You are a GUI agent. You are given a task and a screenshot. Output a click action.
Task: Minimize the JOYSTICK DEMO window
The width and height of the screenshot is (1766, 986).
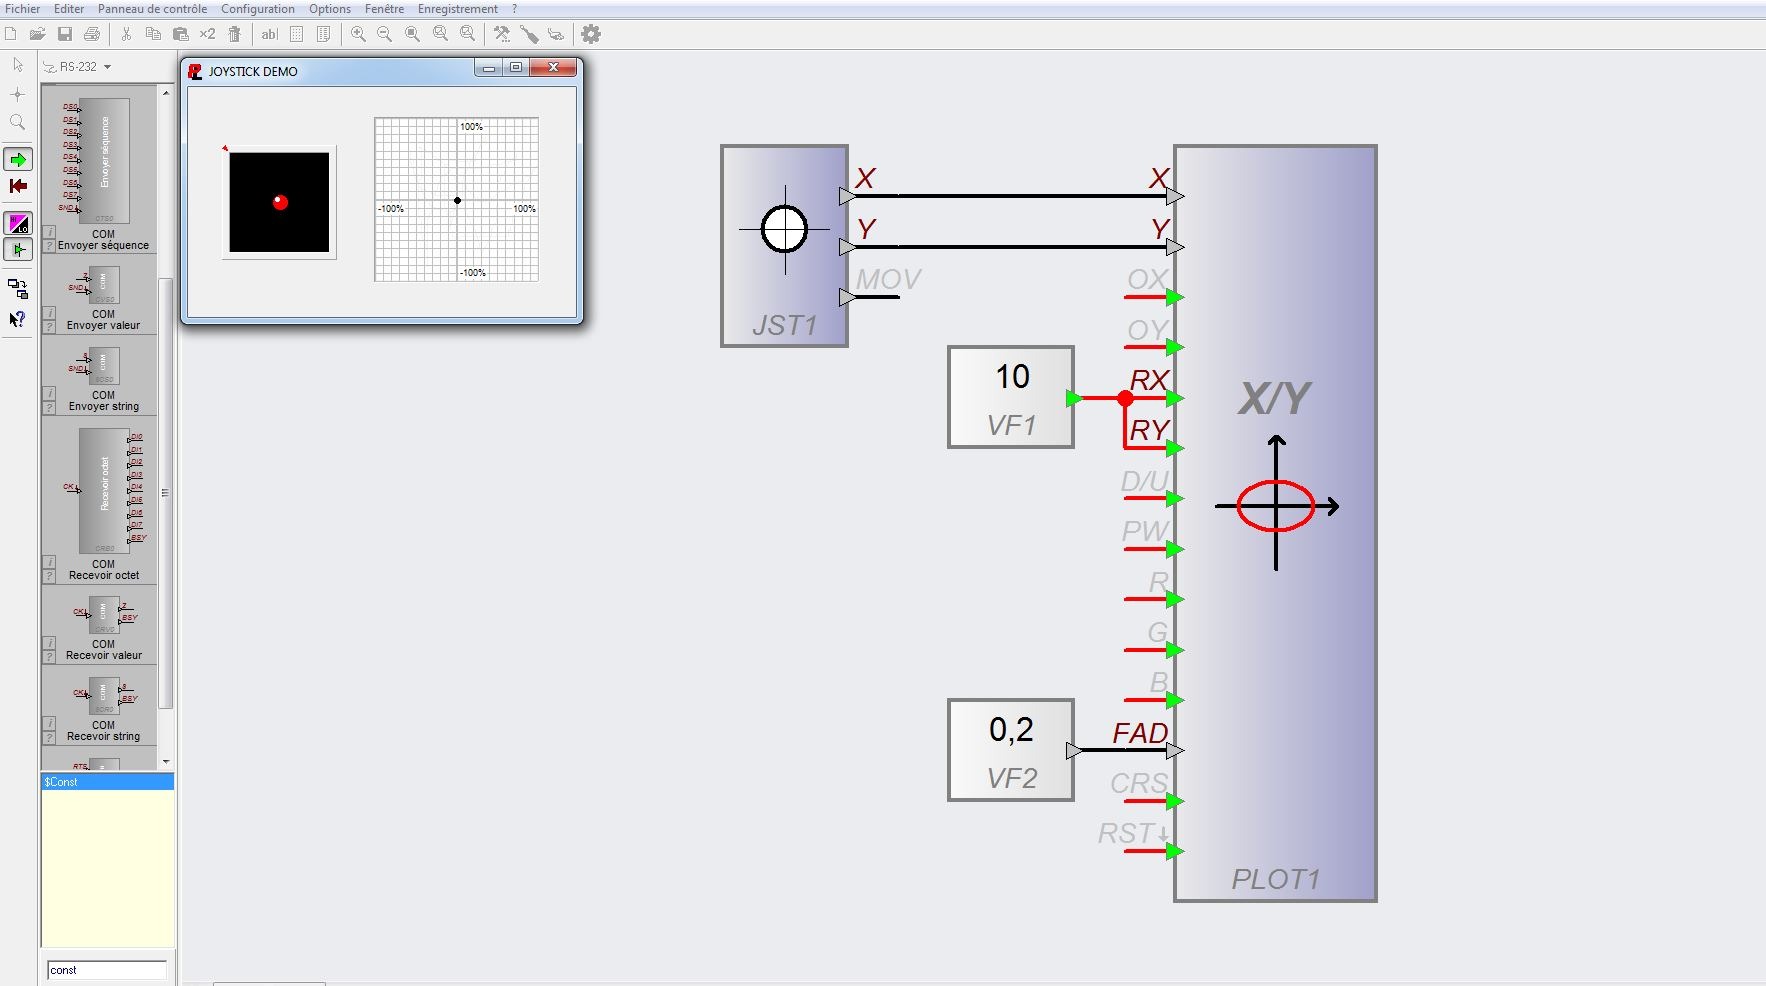click(489, 68)
